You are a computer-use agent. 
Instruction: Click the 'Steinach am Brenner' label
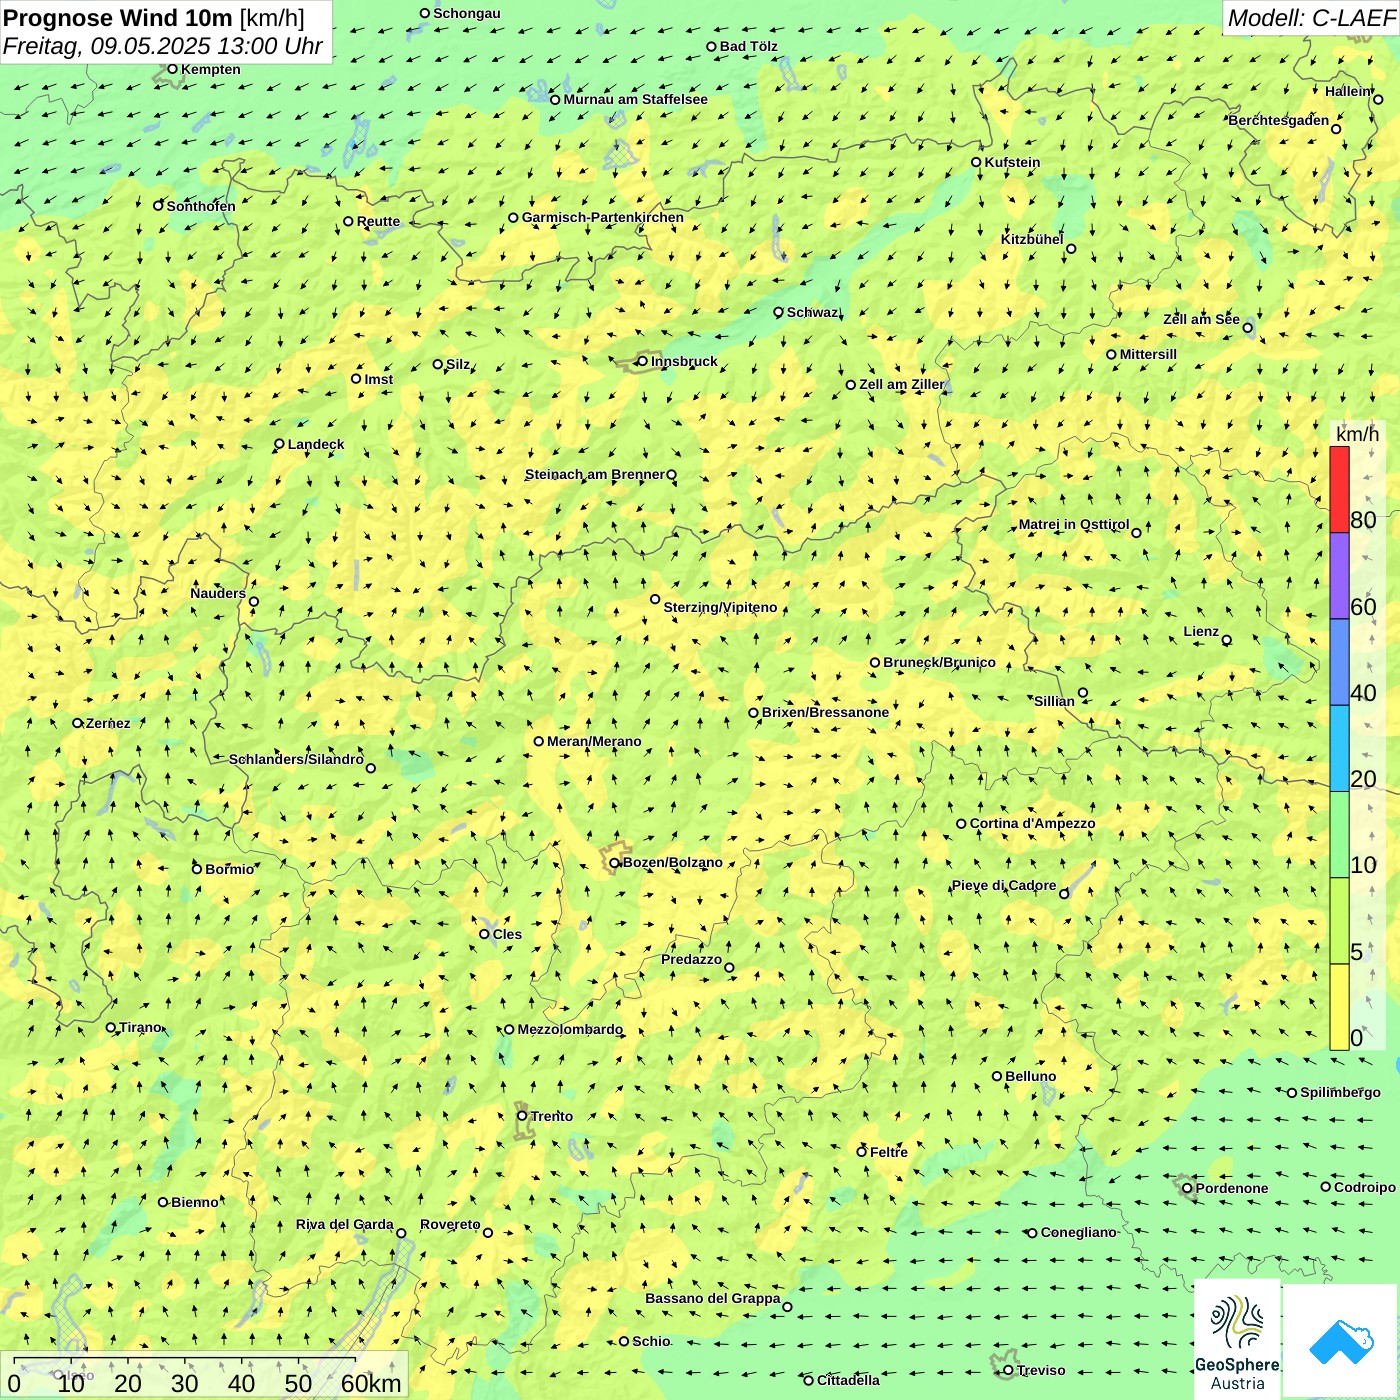(594, 474)
